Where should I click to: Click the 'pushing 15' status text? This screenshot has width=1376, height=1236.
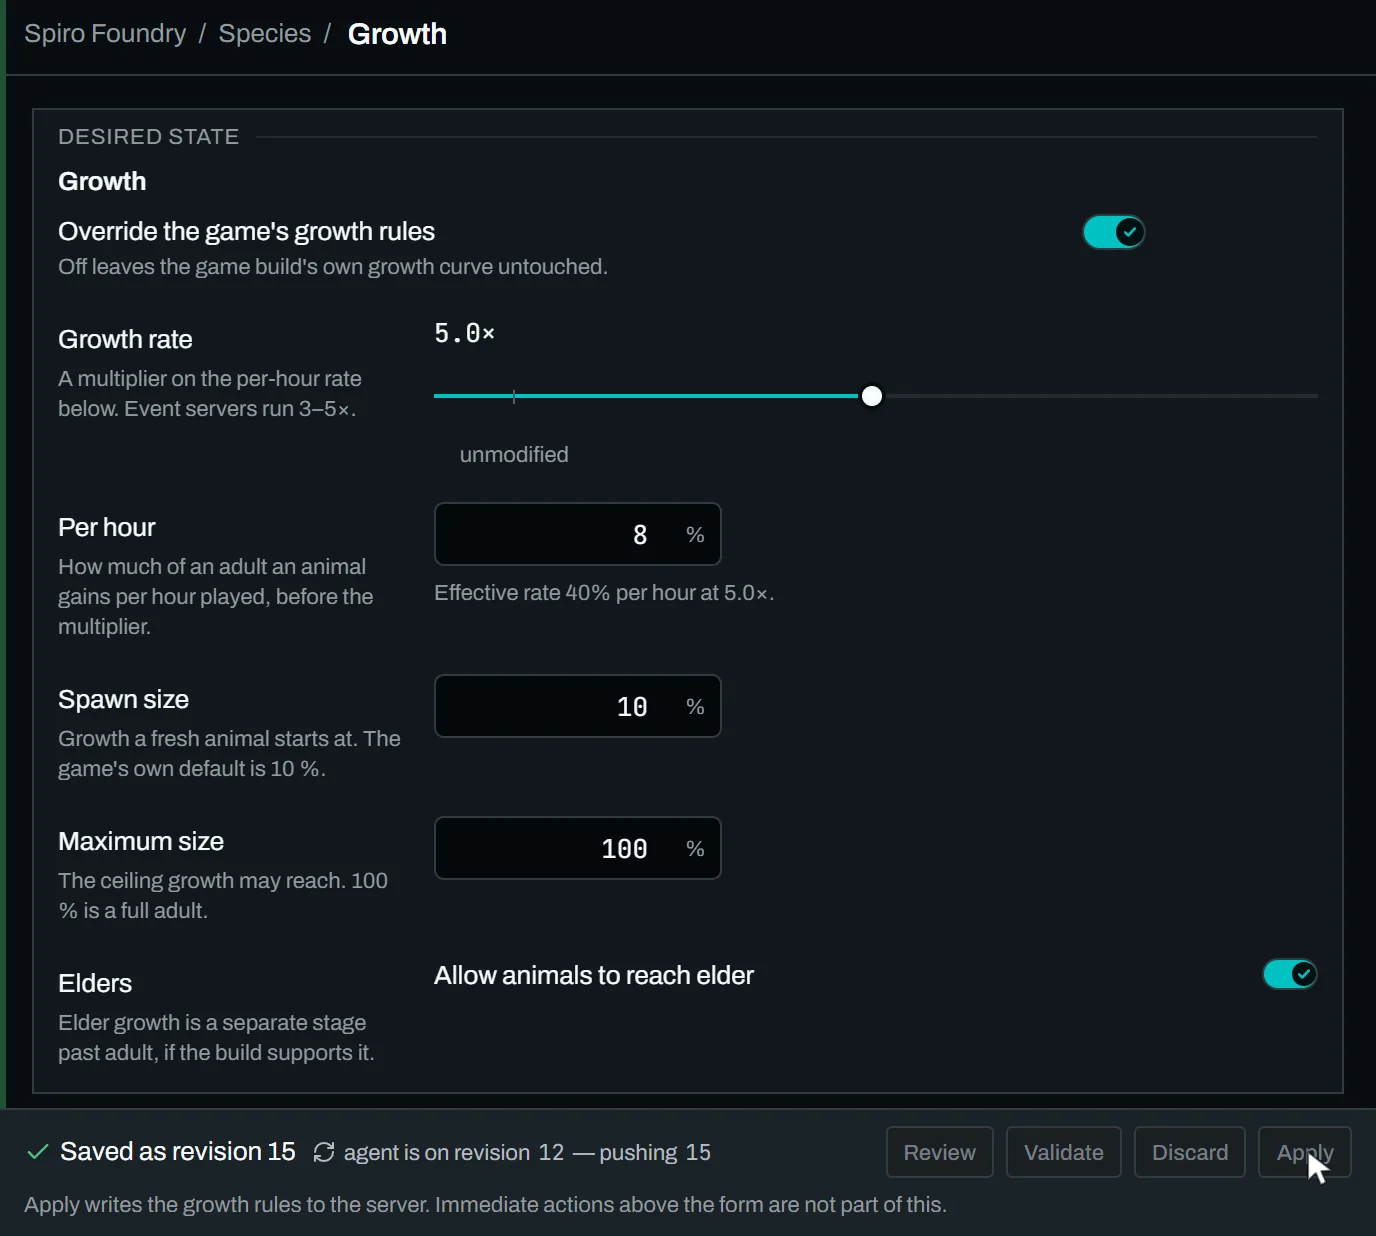[655, 1152]
